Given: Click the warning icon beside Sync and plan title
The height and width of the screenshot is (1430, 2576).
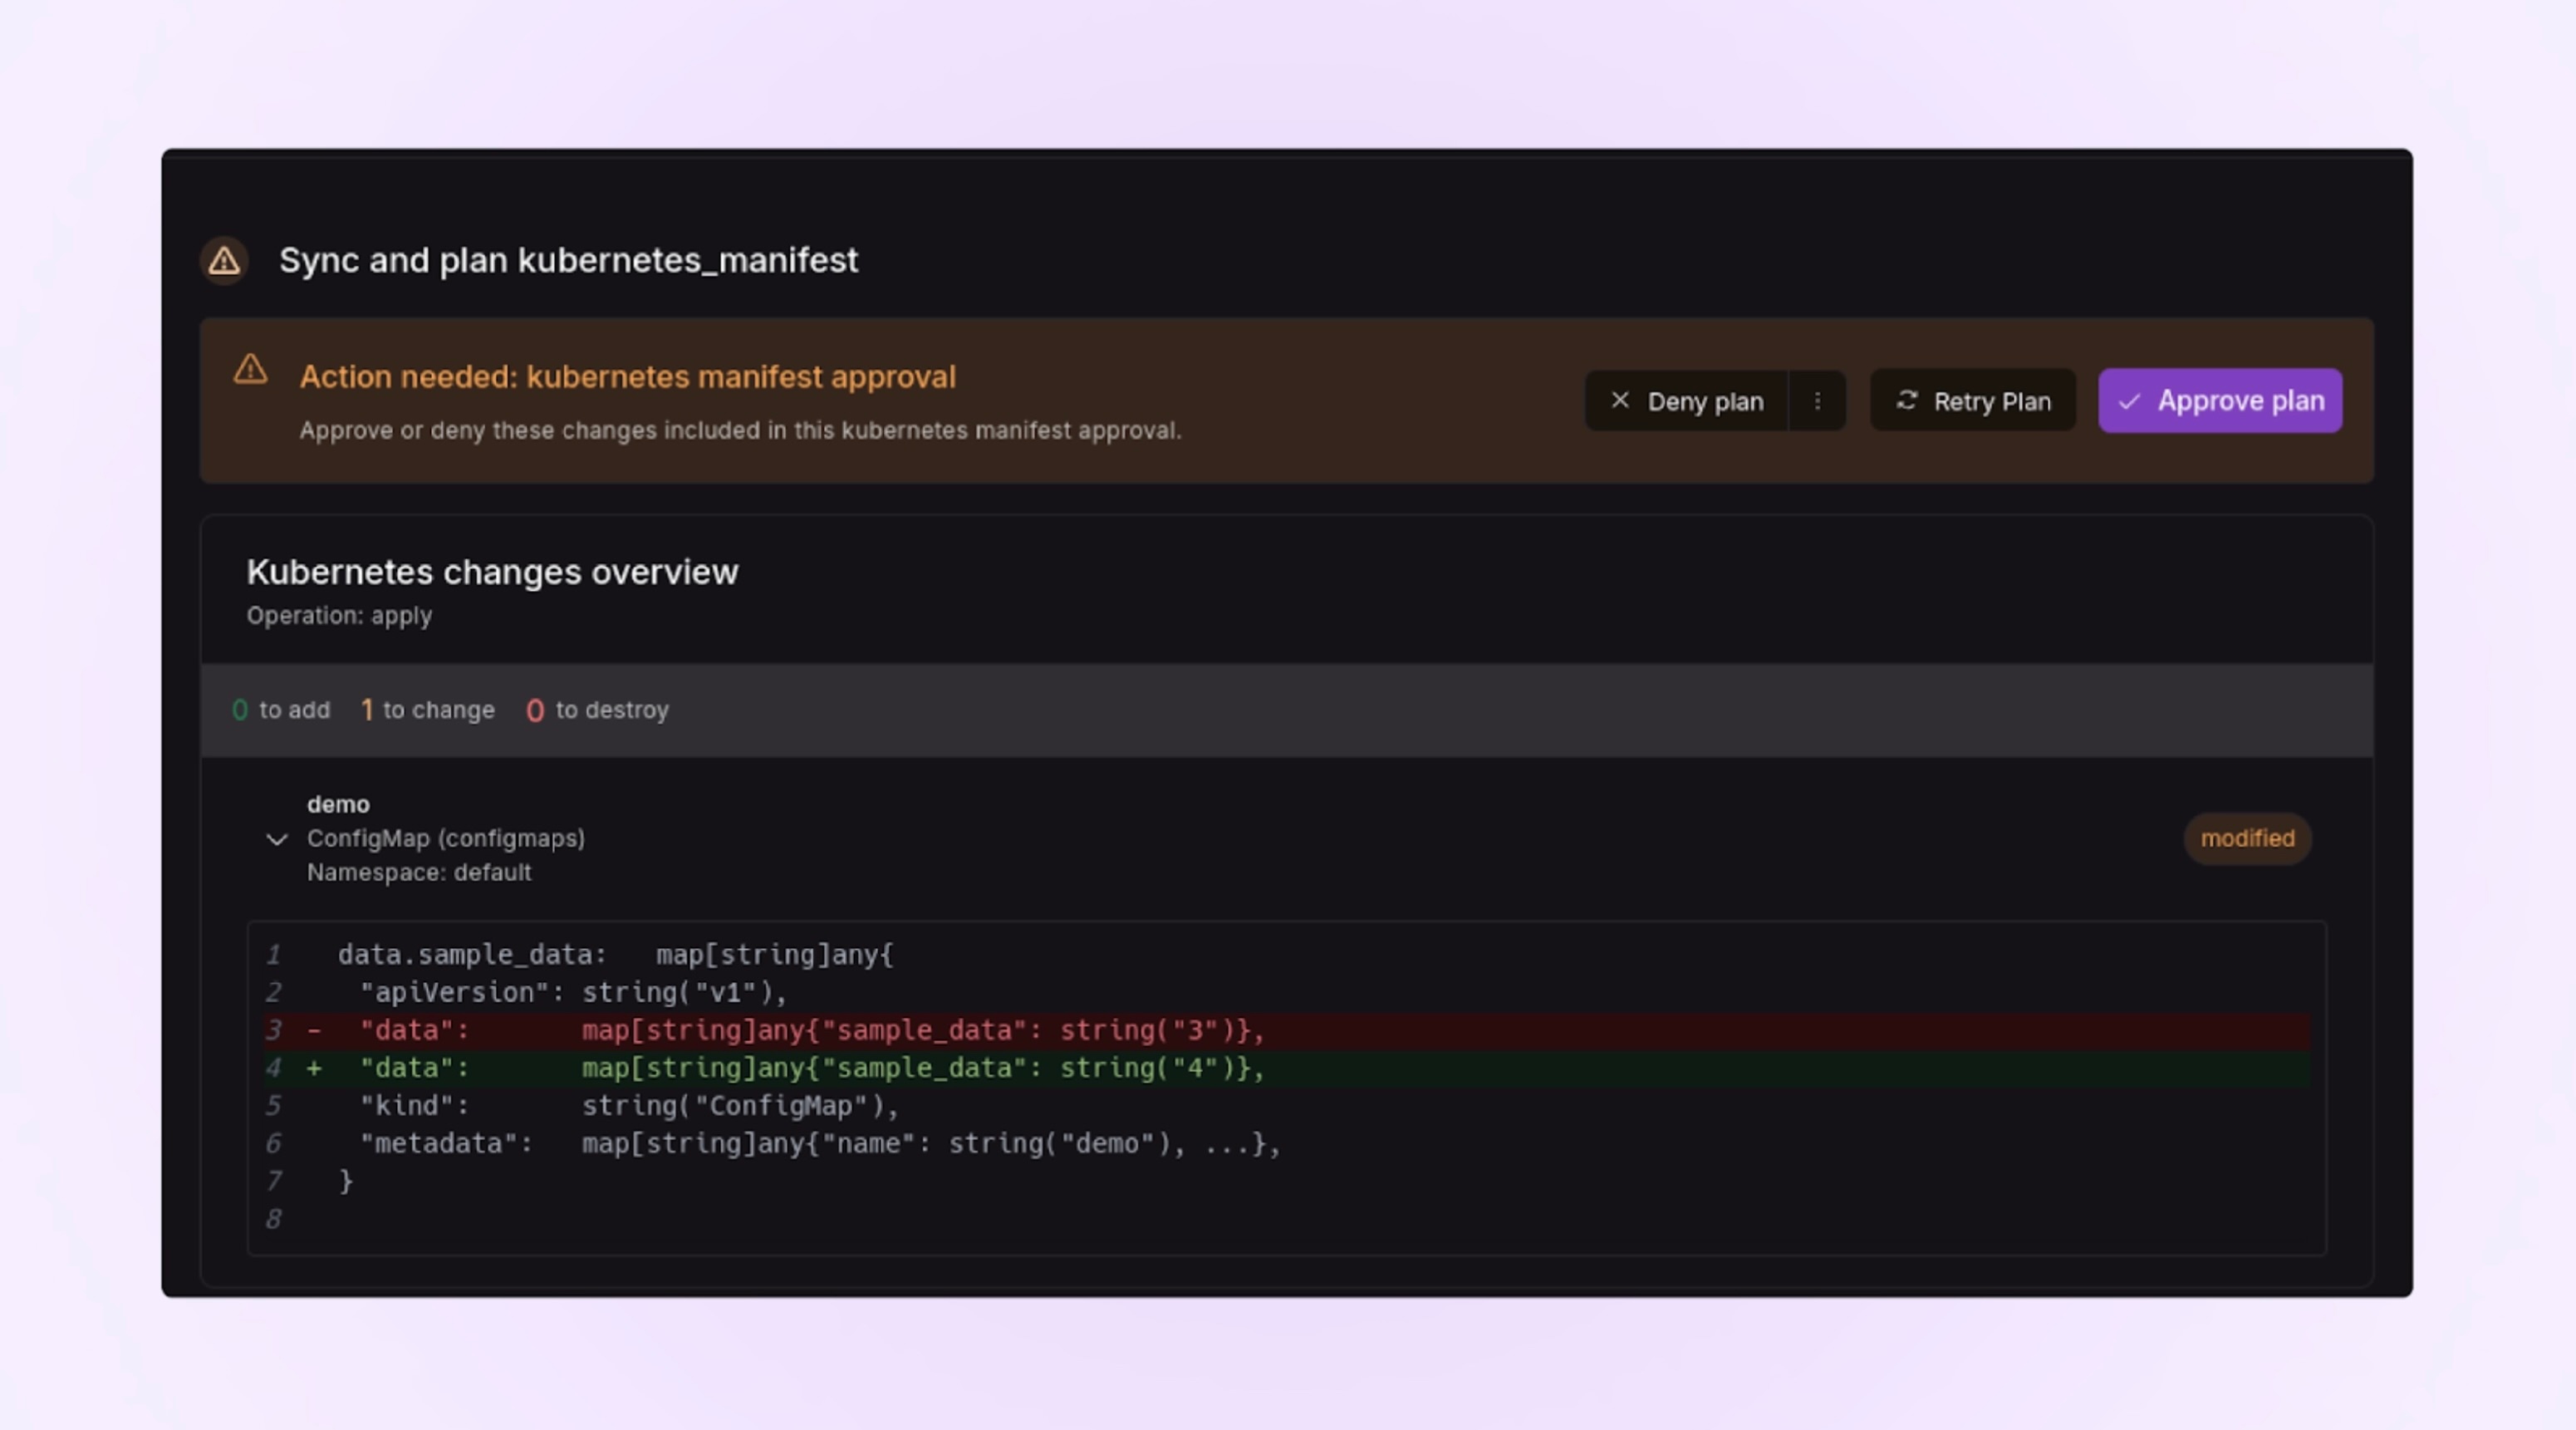Looking at the screenshot, I should (224, 261).
